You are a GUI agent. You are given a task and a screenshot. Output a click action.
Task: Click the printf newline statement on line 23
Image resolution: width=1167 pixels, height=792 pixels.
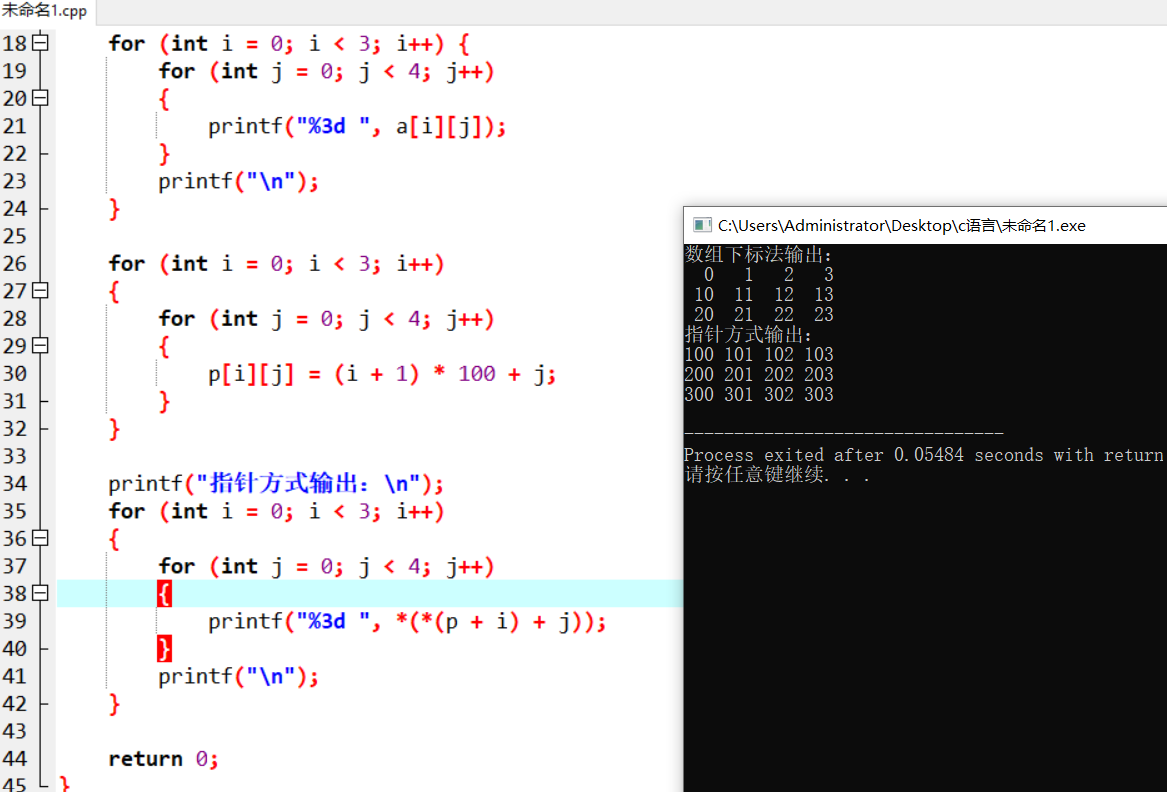238,182
